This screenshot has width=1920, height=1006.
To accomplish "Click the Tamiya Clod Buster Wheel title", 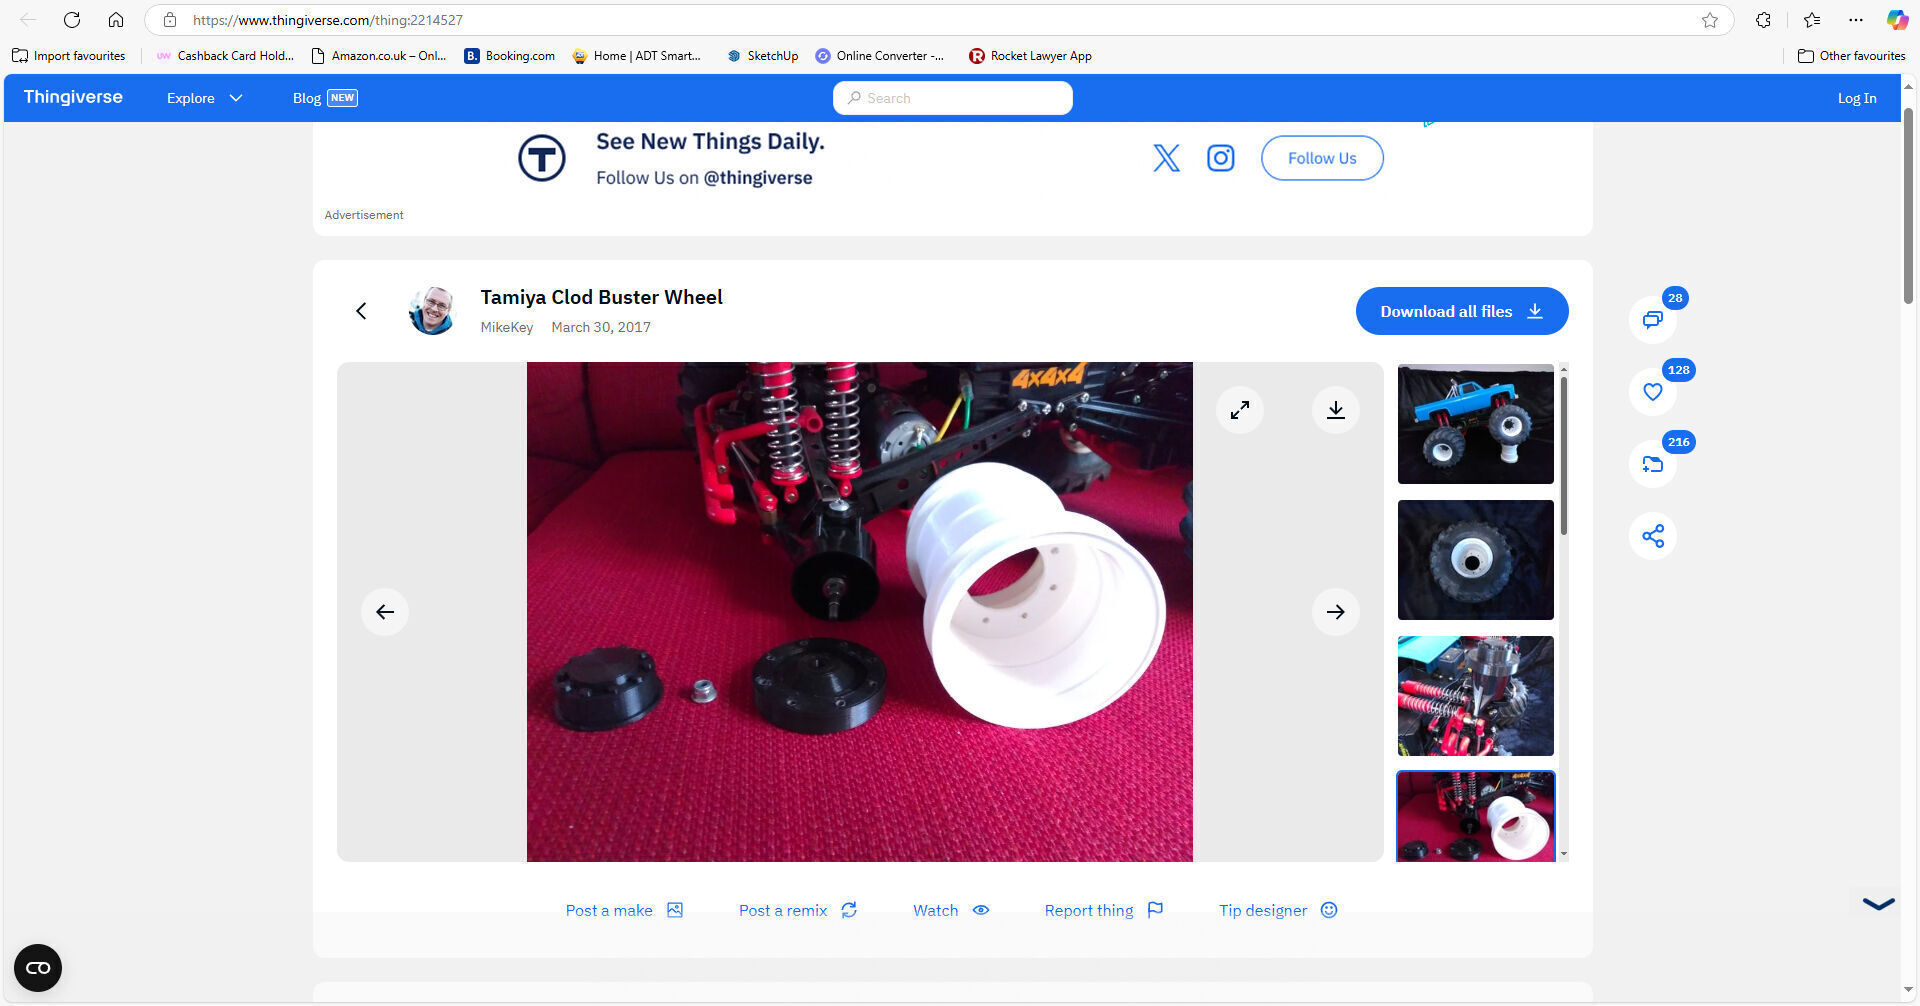I will pyautogui.click(x=601, y=297).
